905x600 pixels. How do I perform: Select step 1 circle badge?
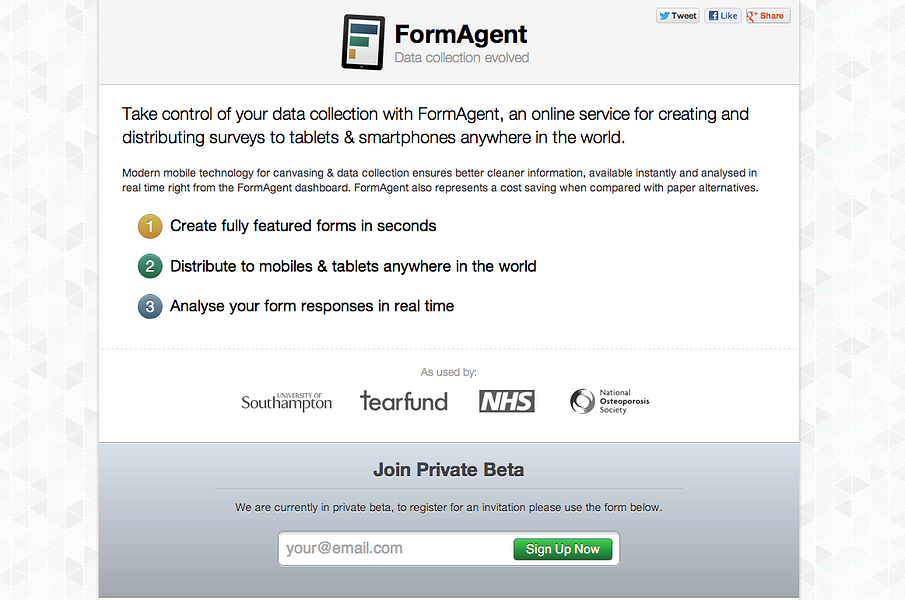(x=149, y=226)
